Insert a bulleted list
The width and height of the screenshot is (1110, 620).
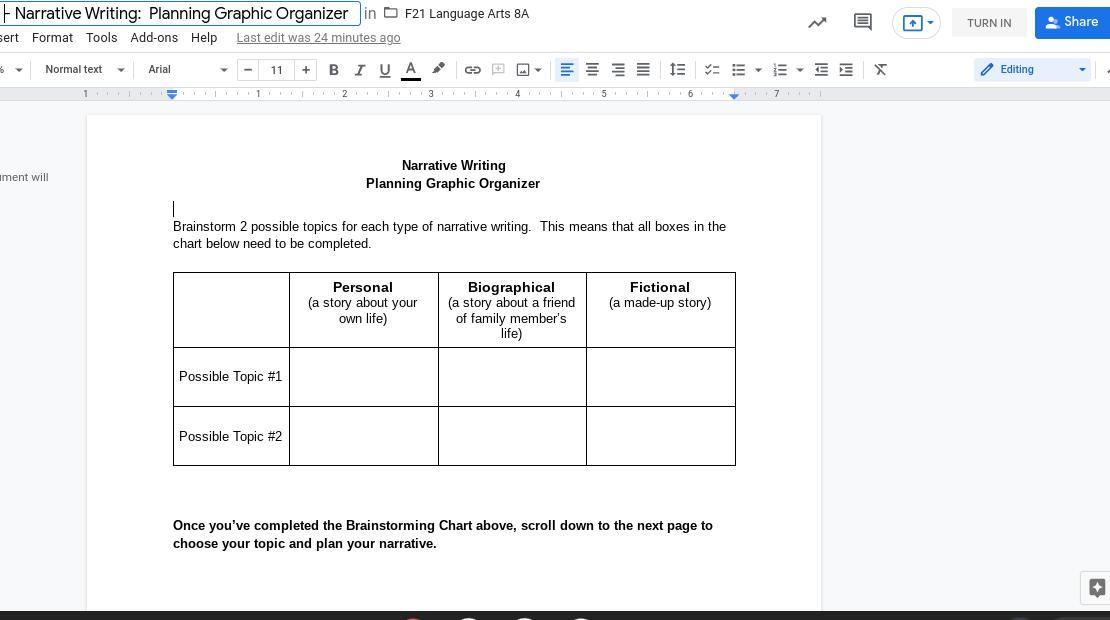738,69
